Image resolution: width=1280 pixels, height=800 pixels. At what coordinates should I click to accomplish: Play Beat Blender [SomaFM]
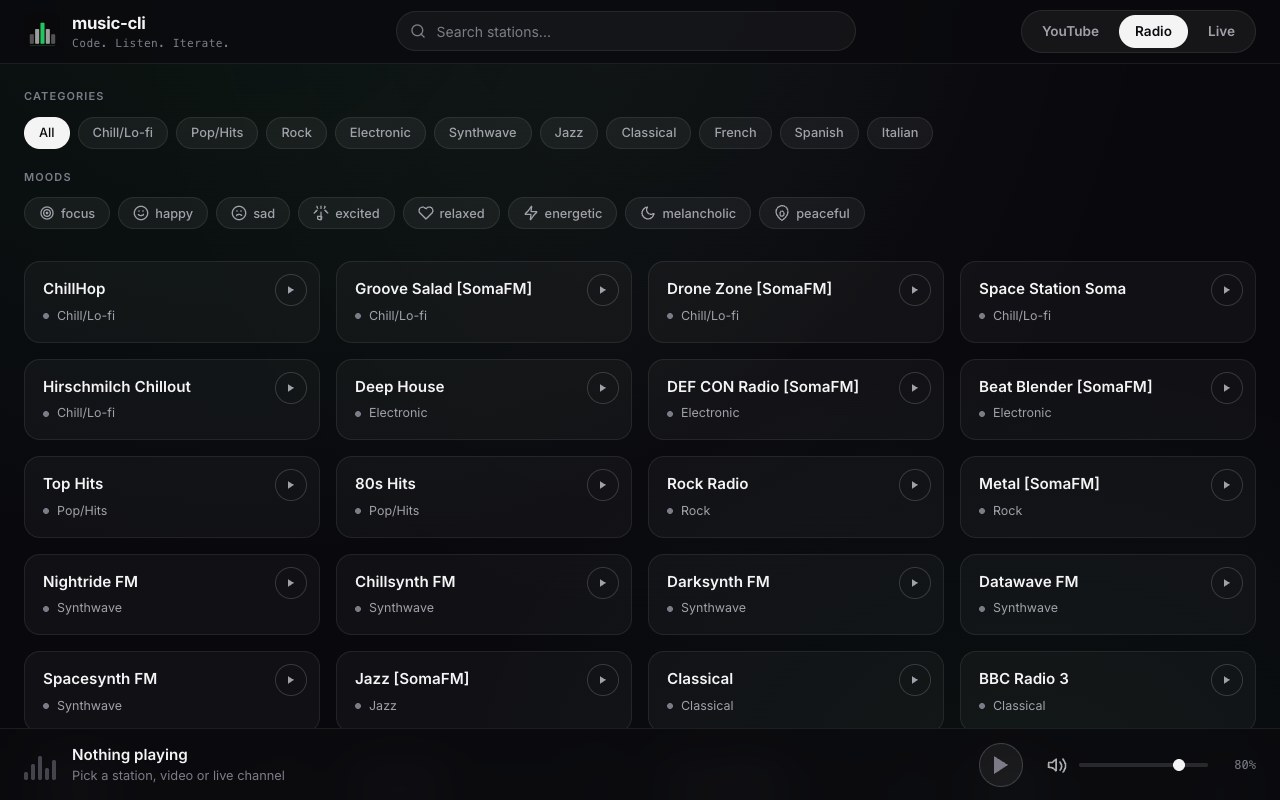(1227, 388)
